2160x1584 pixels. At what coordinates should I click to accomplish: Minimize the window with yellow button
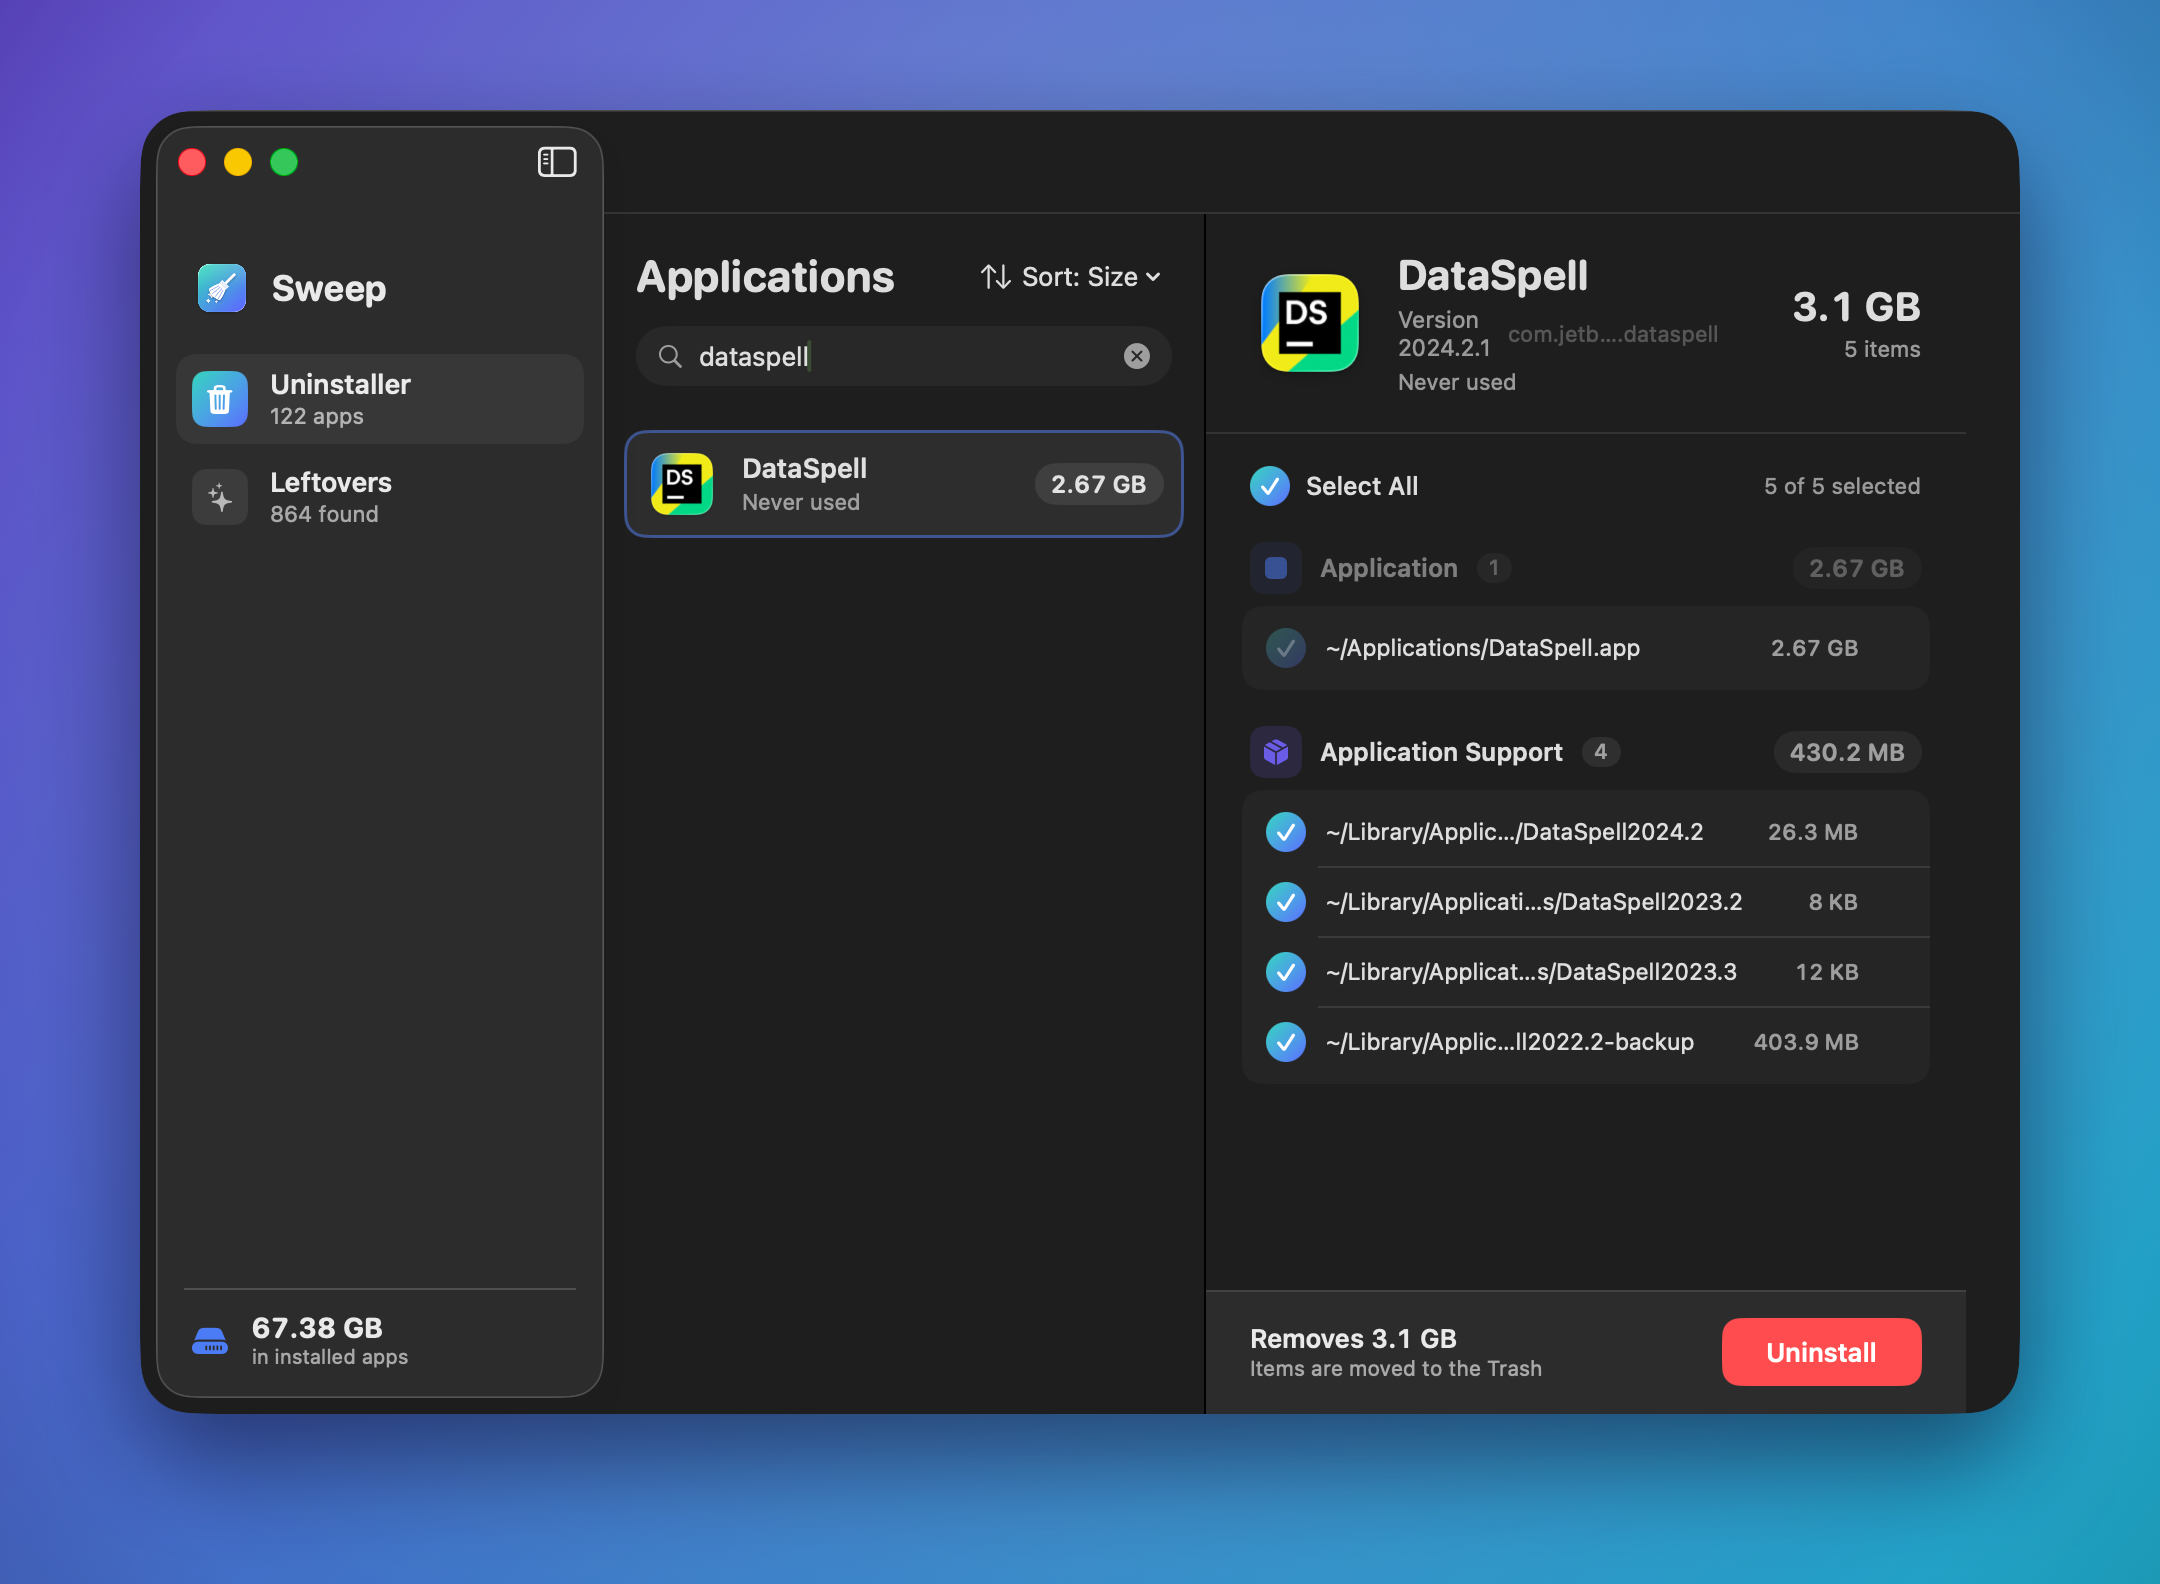[x=238, y=162]
